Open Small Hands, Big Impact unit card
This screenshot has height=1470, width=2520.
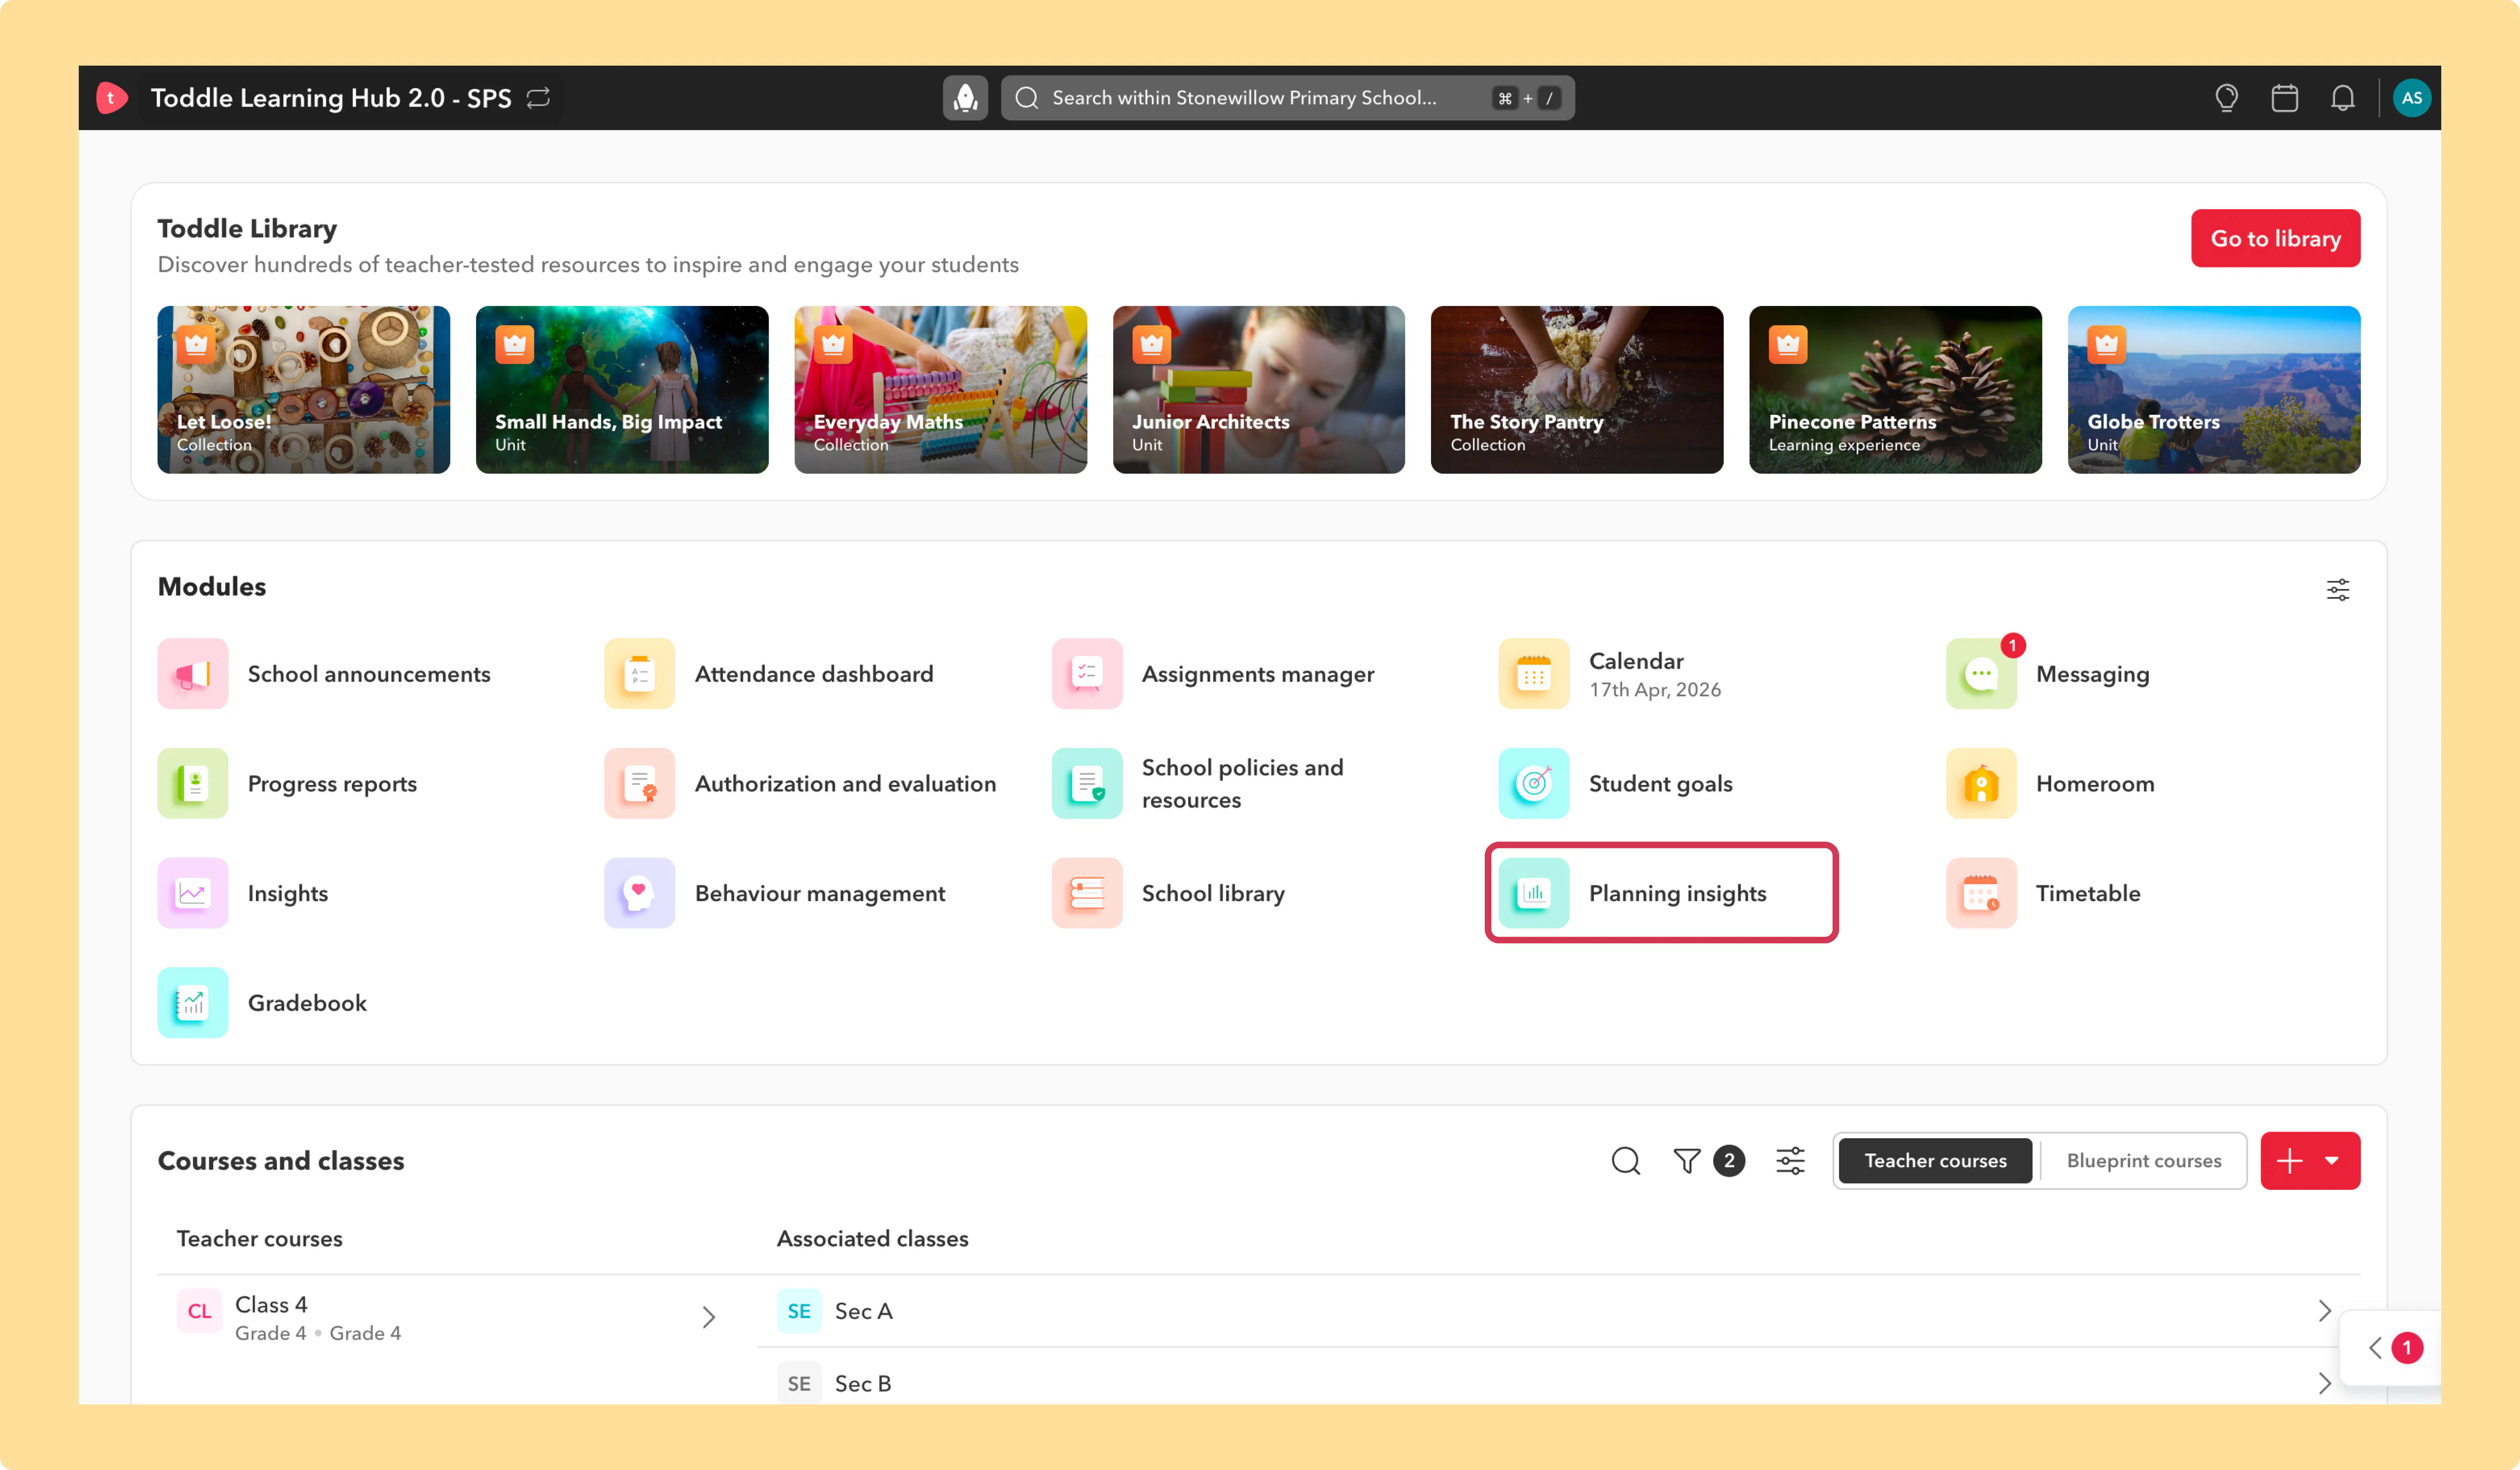tap(622, 390)
